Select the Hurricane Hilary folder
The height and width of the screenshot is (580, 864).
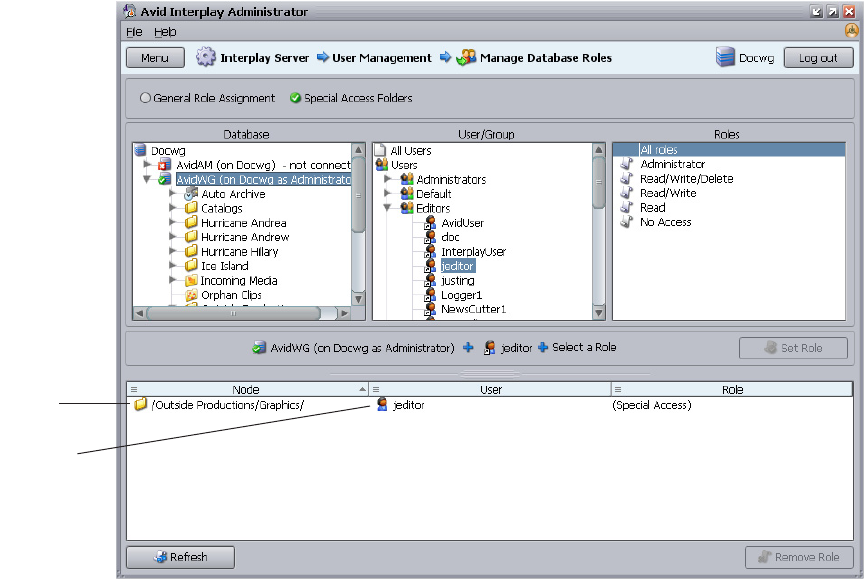click(240, 252)
